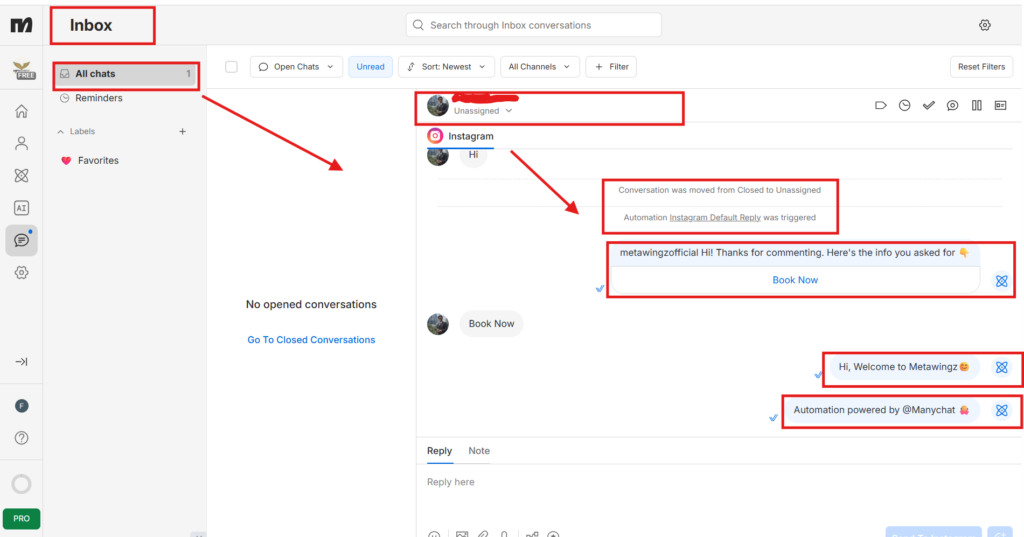Toggle the Unread filter

point(370,67)
